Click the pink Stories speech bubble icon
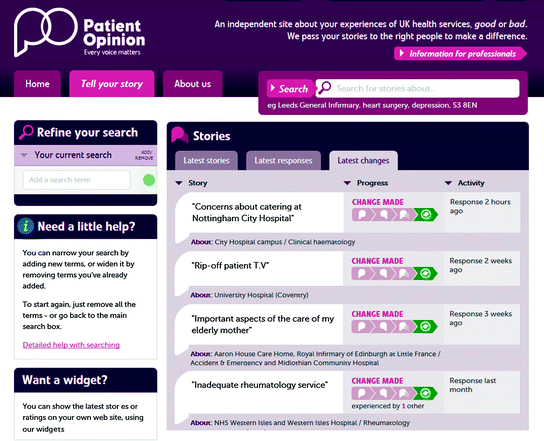Image resolution: width=544 pixels, height=441 pixels. 179,135
